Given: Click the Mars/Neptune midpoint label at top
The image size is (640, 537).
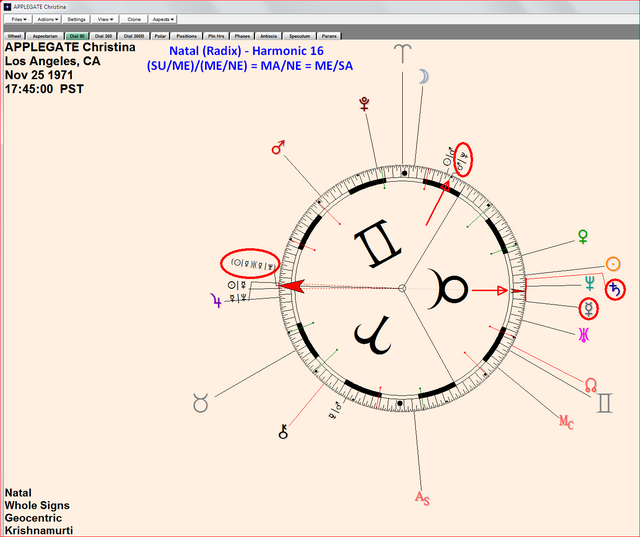Looking at the screenshot, I should click(x=463, y=160).
